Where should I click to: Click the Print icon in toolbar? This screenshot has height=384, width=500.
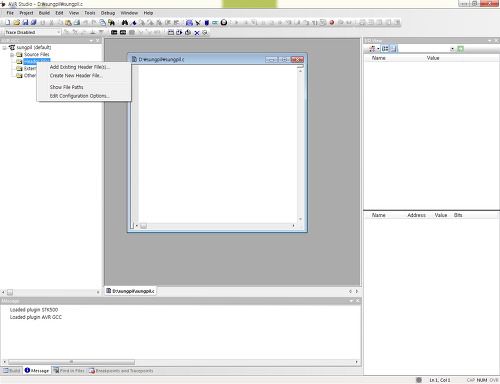click(77, 22)
